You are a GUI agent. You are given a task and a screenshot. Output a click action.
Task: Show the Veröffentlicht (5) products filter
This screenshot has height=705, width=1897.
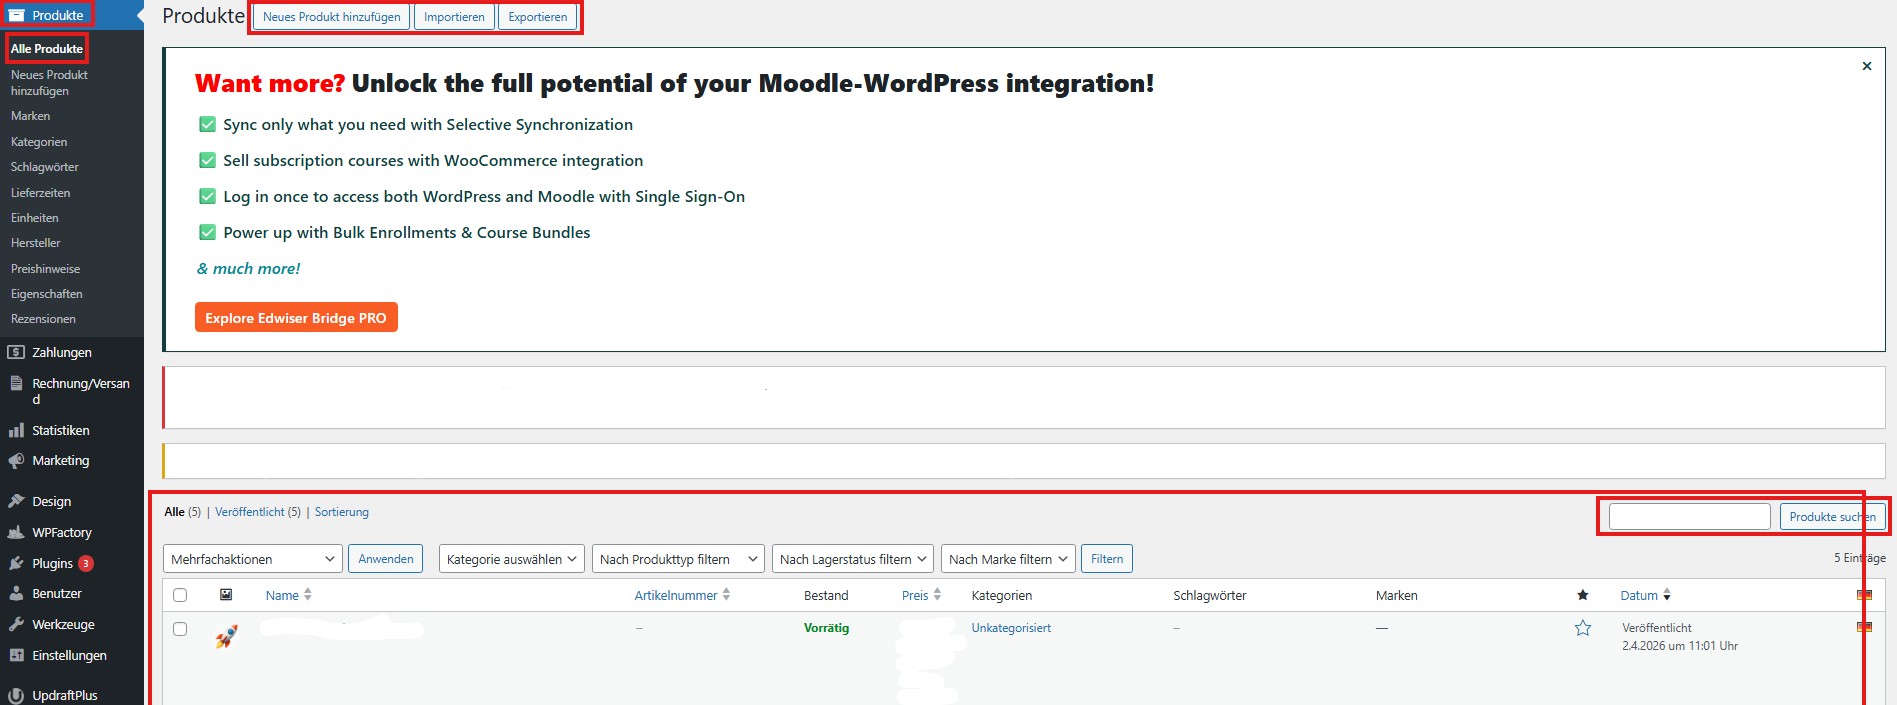[x=258, y=512]
